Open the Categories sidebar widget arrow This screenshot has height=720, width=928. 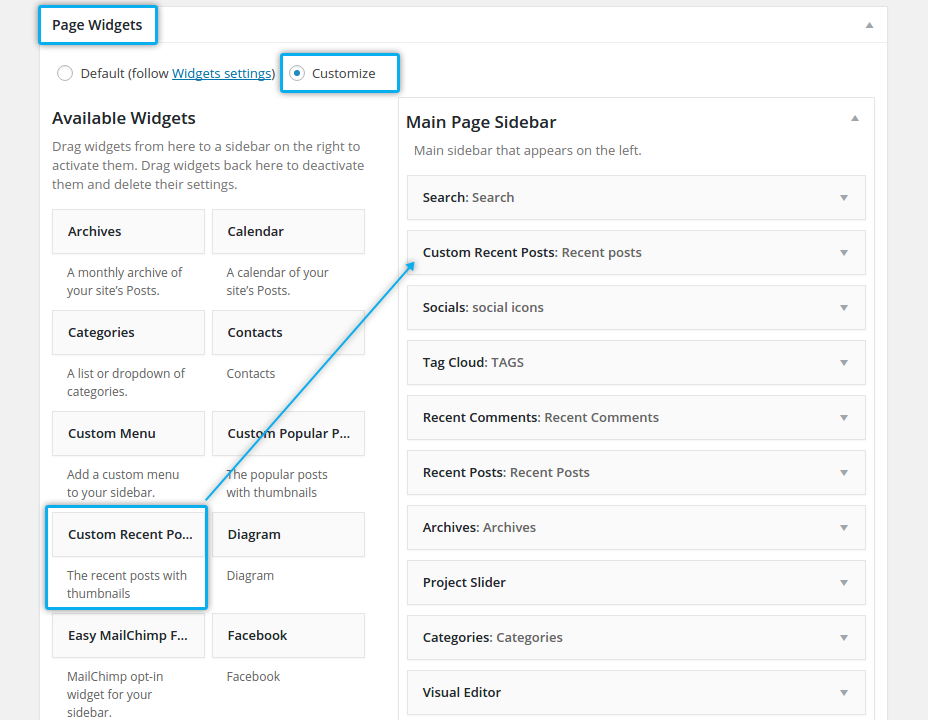tap(844, 638)
